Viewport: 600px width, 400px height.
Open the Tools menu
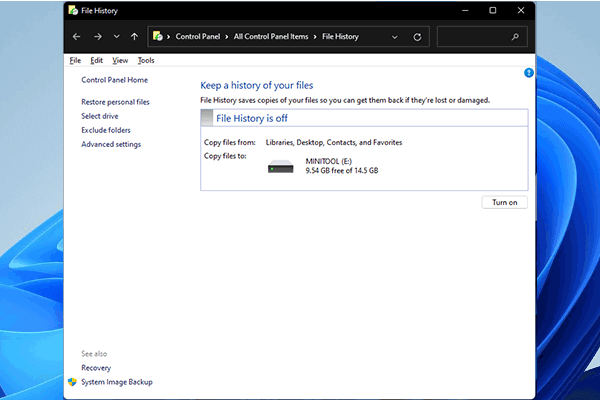coord(146,60)
